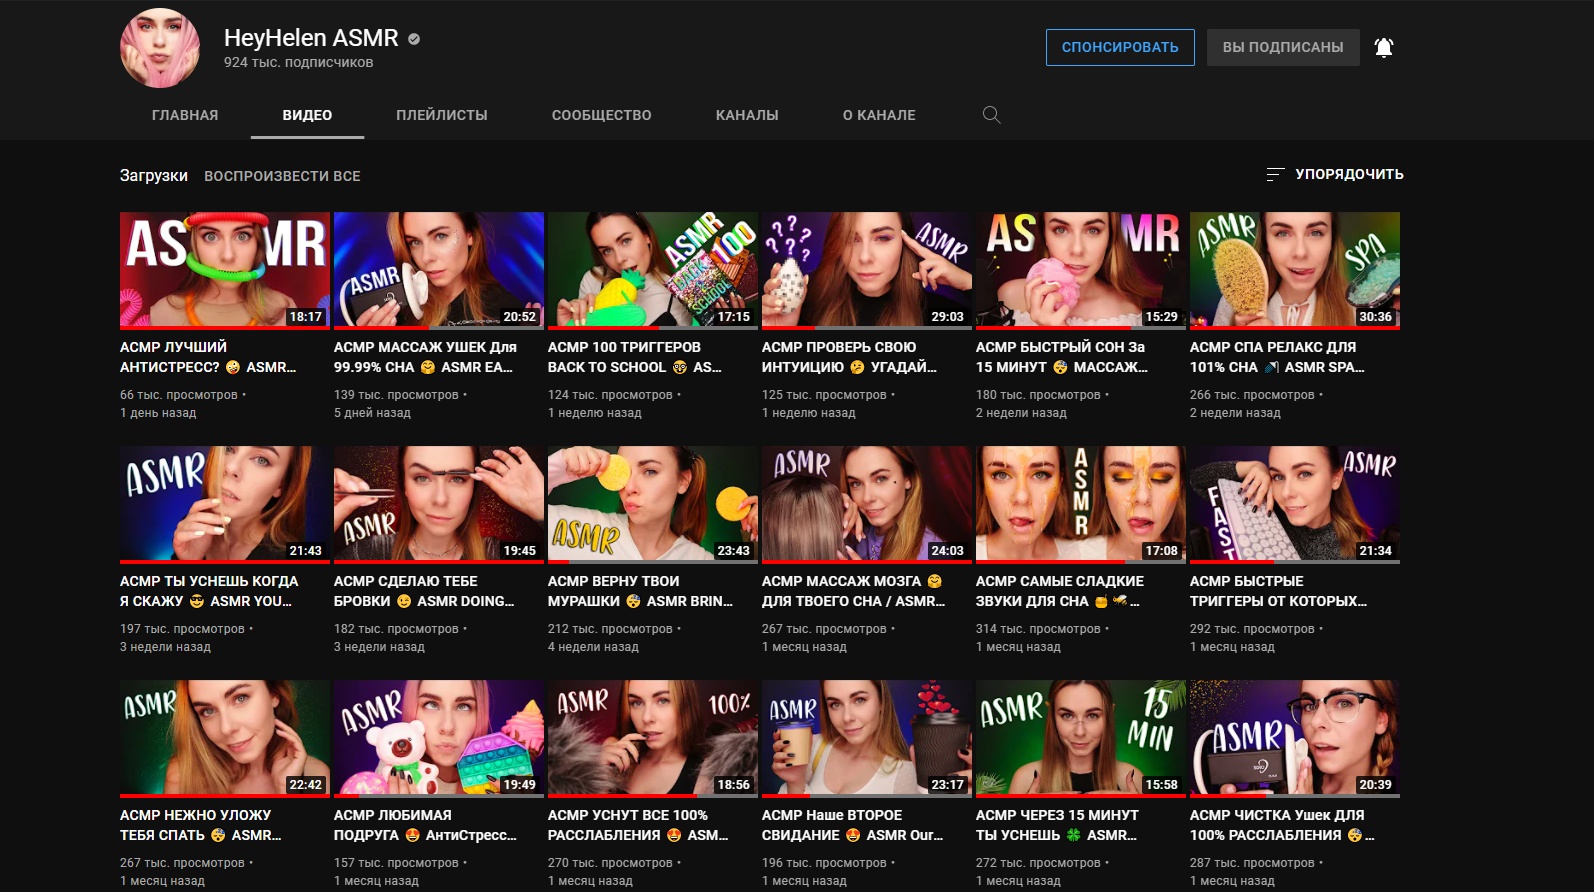
Task: Go to the СООБЩЕСТВО tab
Action: [602, 115]
